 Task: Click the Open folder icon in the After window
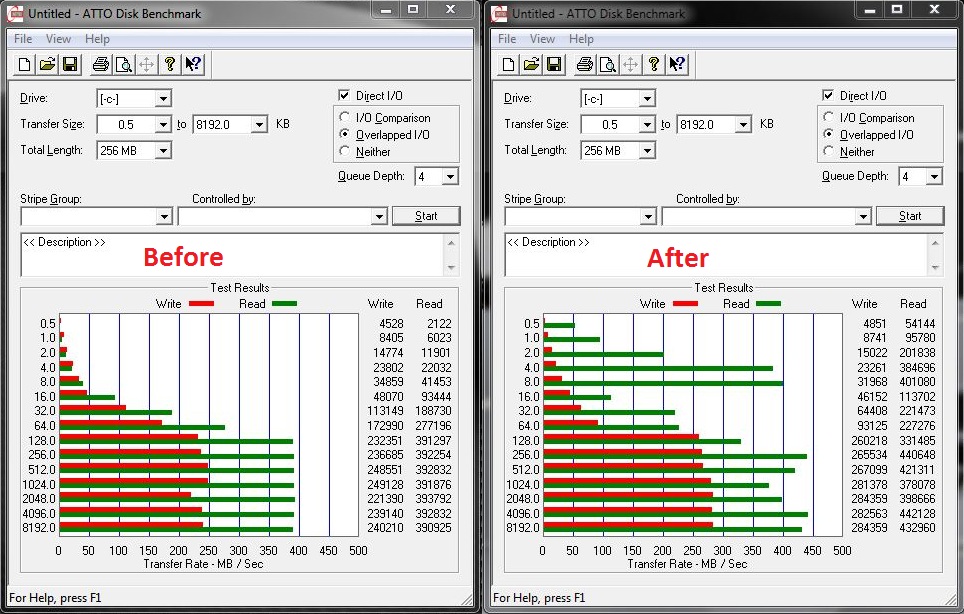(x=531, y=64)
